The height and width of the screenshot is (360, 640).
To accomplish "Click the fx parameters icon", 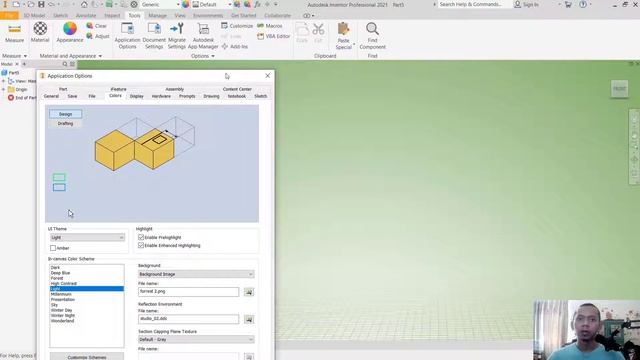I will click(x=257, y=4).
